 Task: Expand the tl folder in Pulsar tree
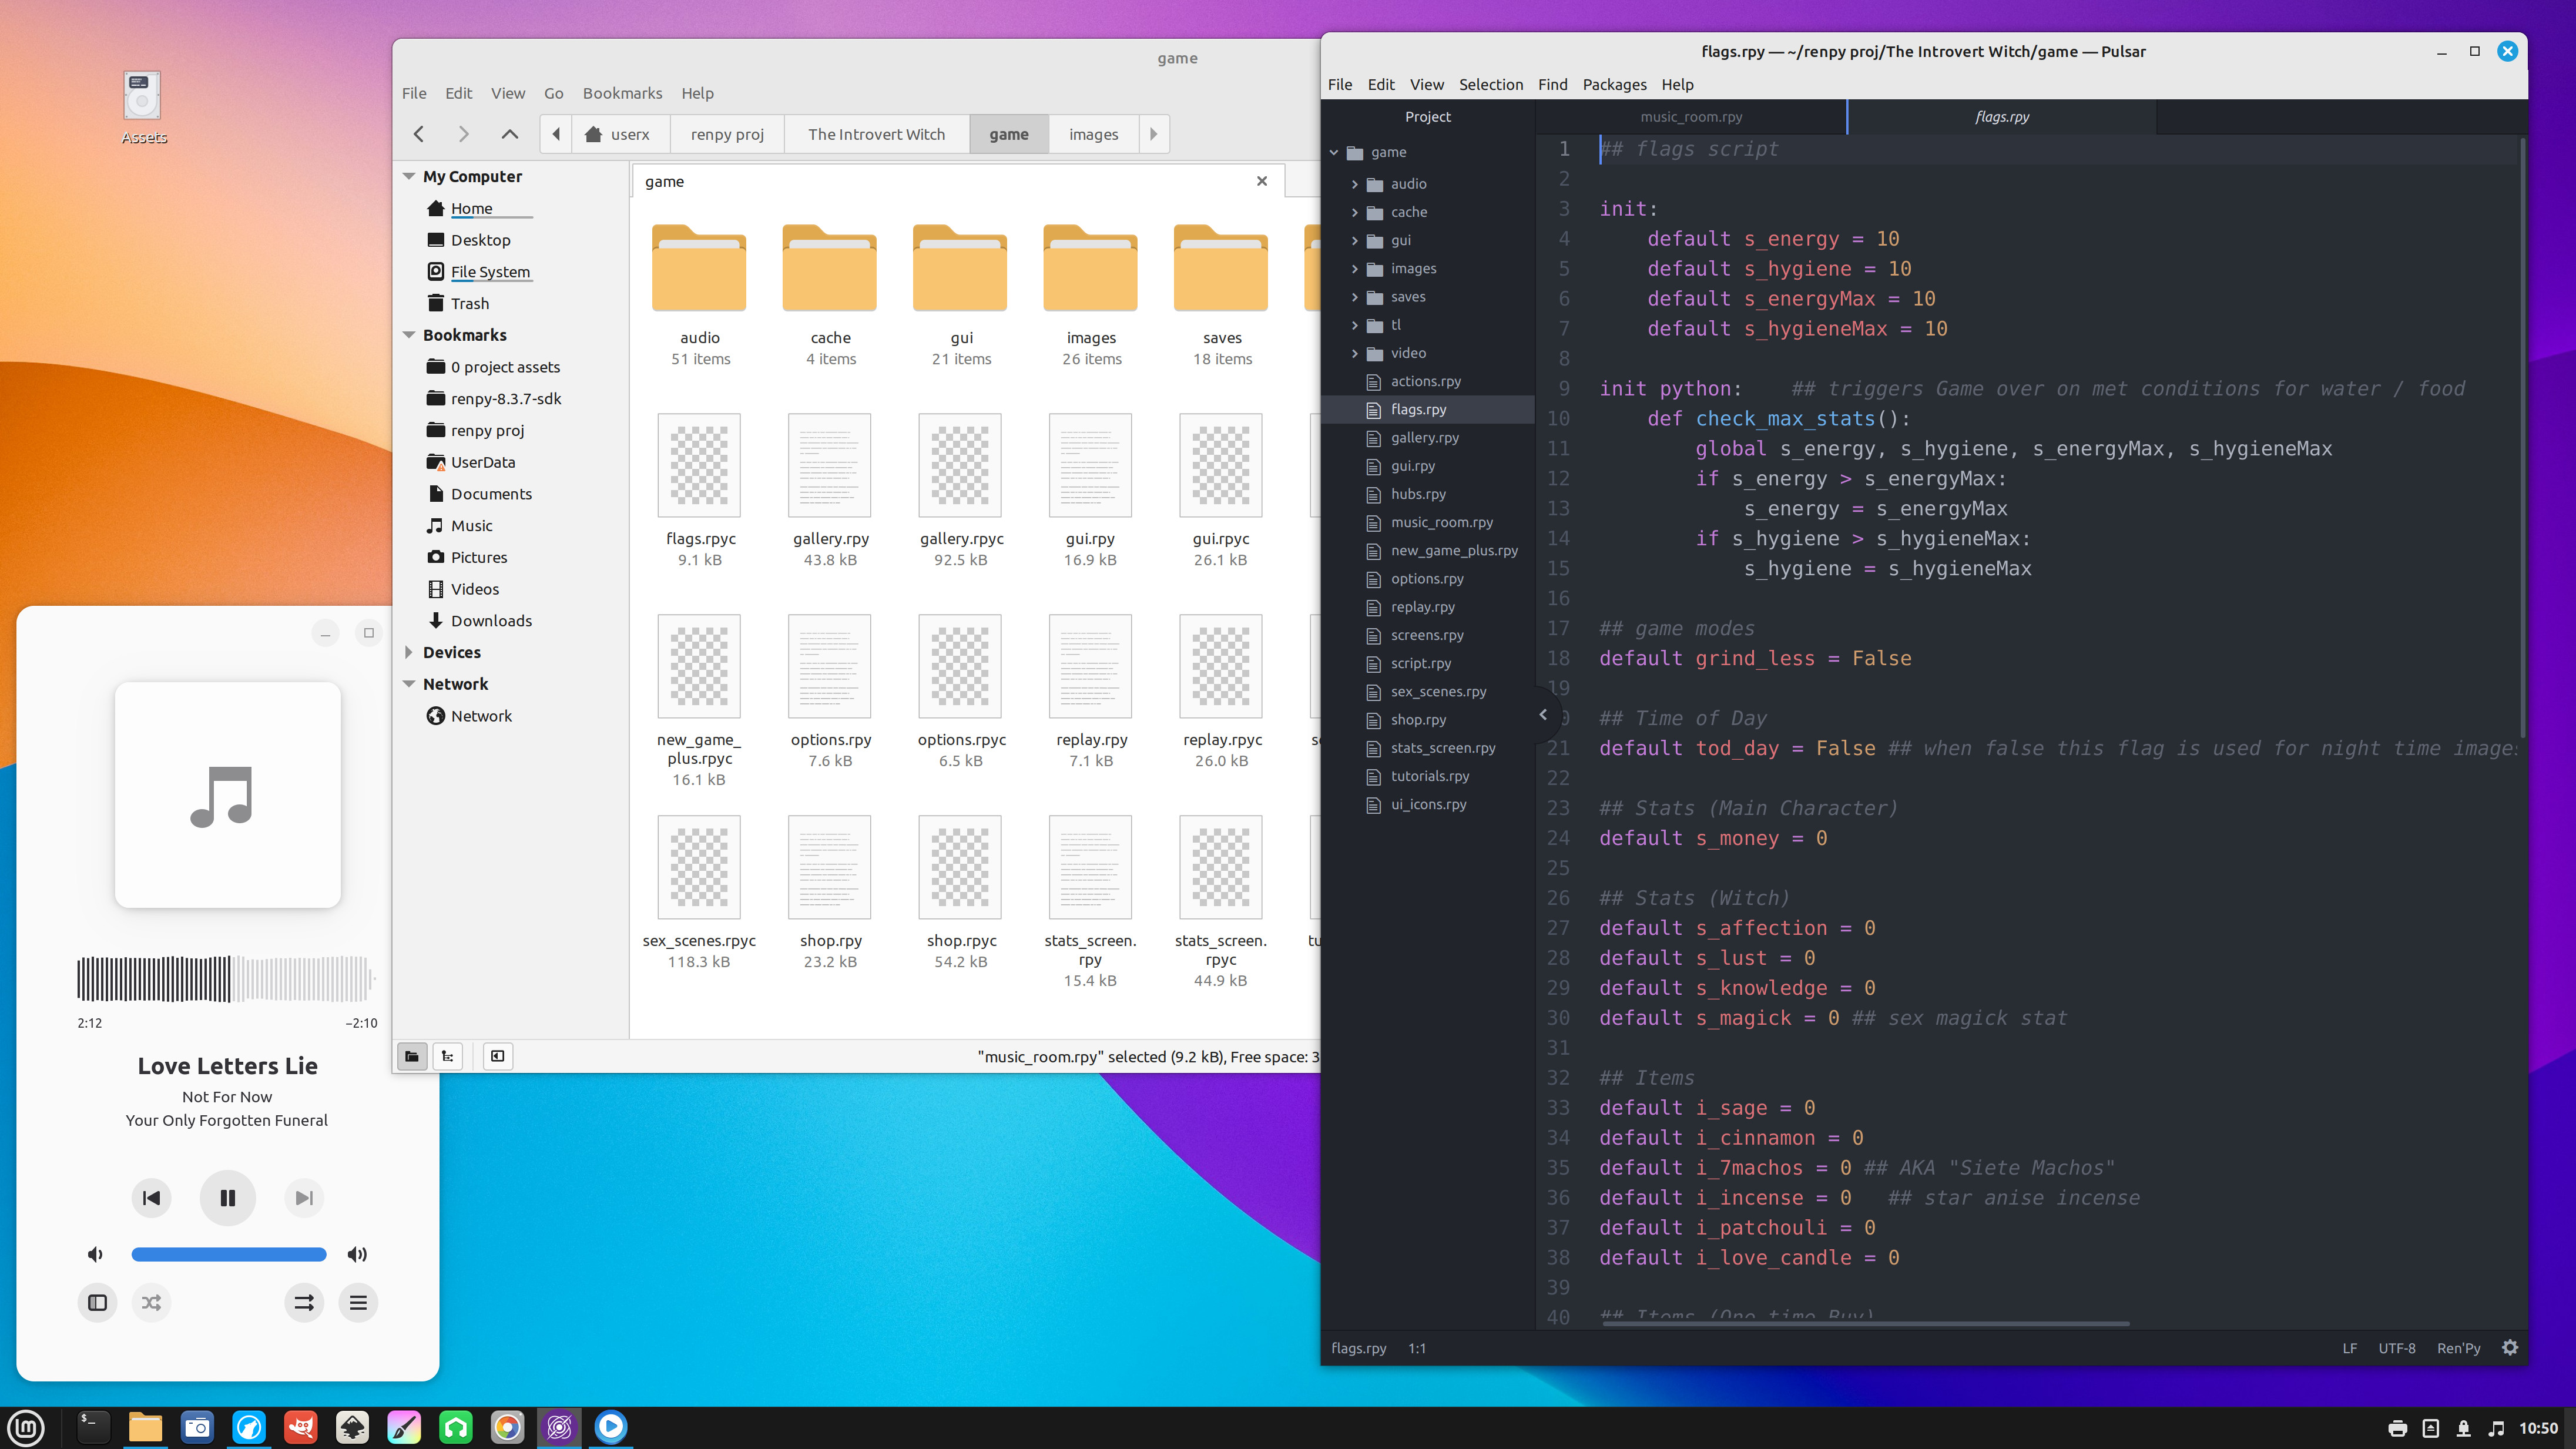coord(1355,325)
